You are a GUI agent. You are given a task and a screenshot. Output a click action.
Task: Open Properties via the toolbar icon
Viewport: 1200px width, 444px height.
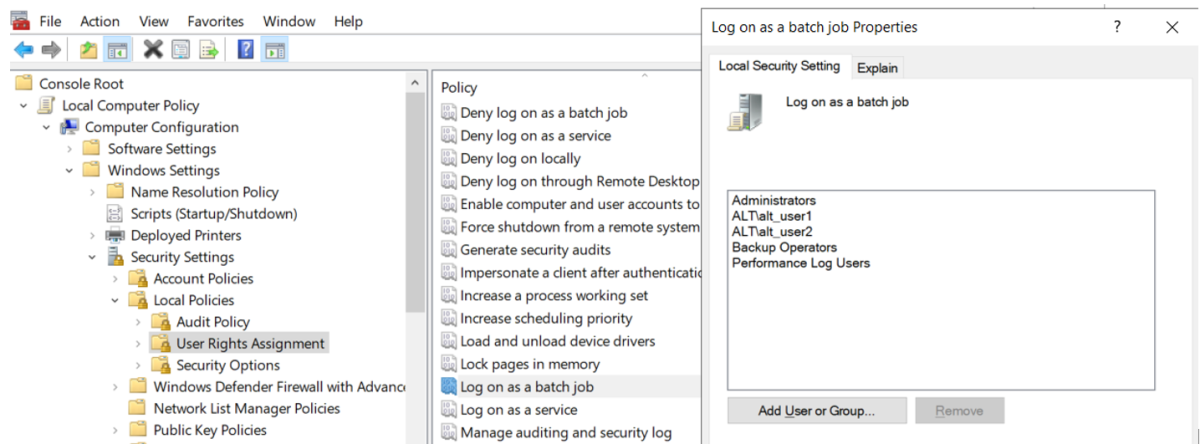tap(181, 49)
